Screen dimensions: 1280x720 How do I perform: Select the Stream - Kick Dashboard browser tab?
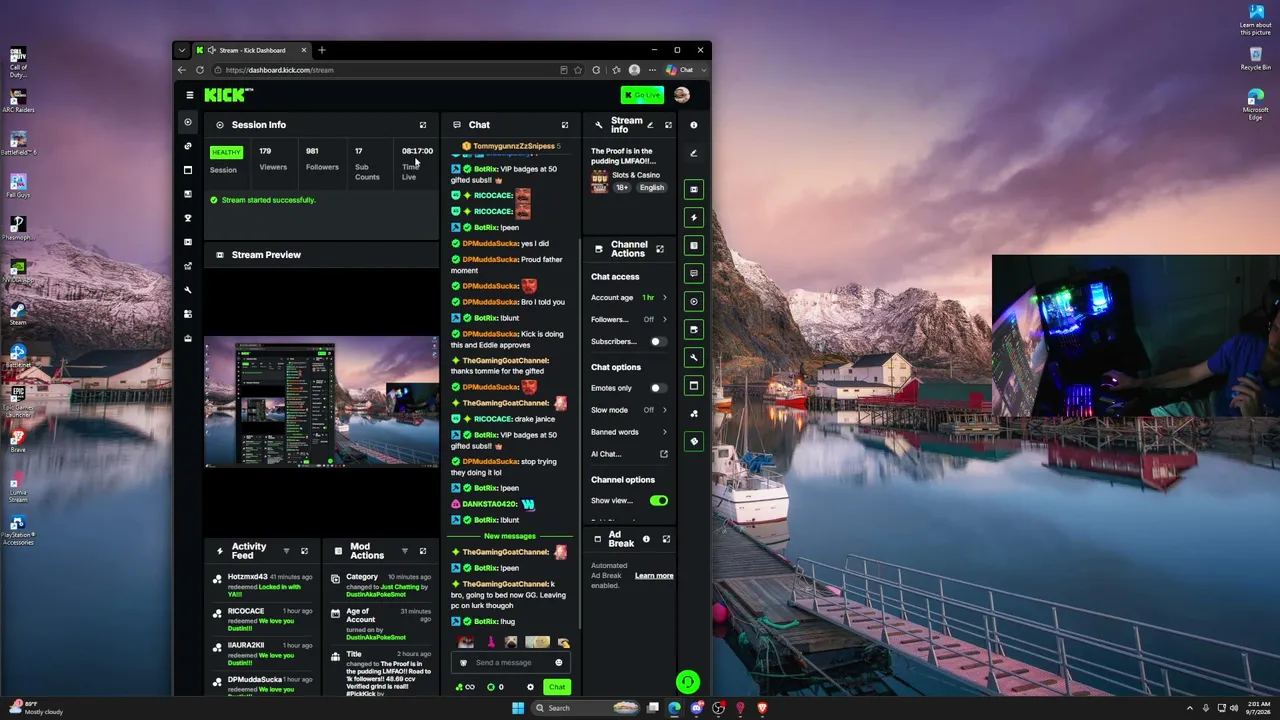tap(251, 50)
